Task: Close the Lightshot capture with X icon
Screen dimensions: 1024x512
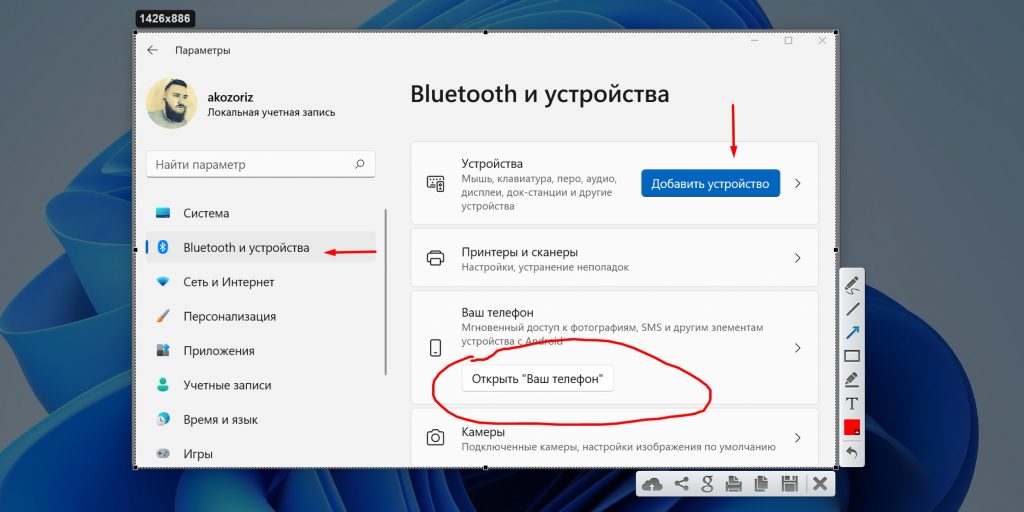Action: [x=820, y=484]
